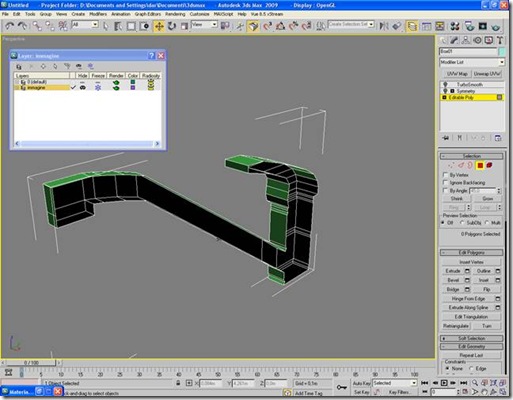Select the TurboSmooth modifier in stack
The height and width of the screenshot is (400, 513).
tap(469, 85)
